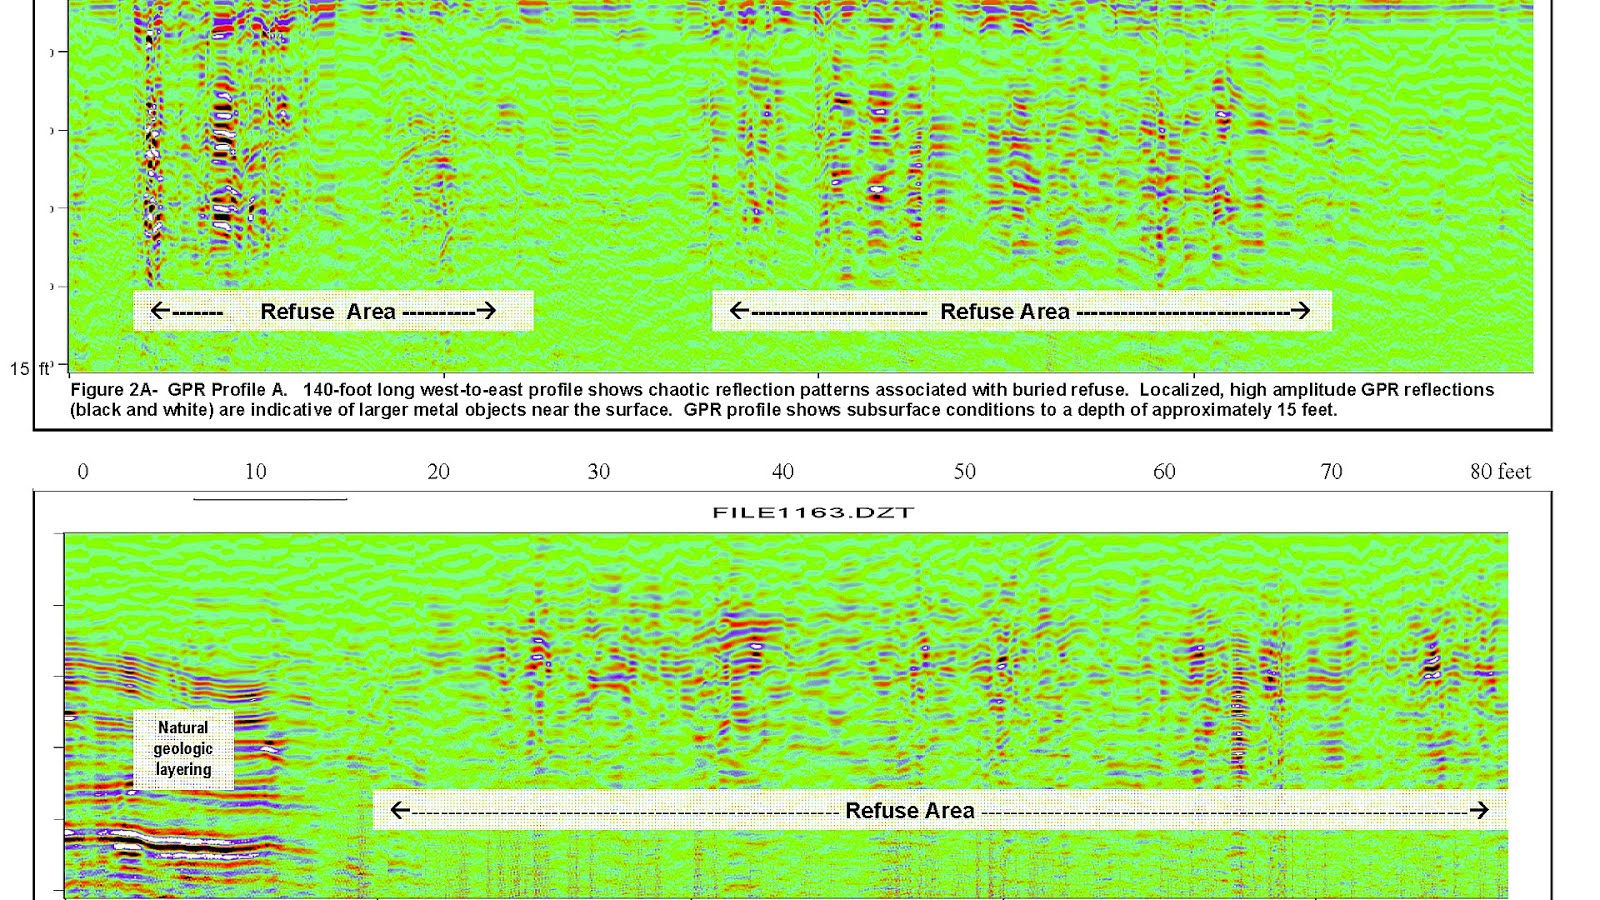The width and height of the screenshot is (1600, 900).
Task: Click the Refuse Area label in the lower profile
Action: (911, 811)
